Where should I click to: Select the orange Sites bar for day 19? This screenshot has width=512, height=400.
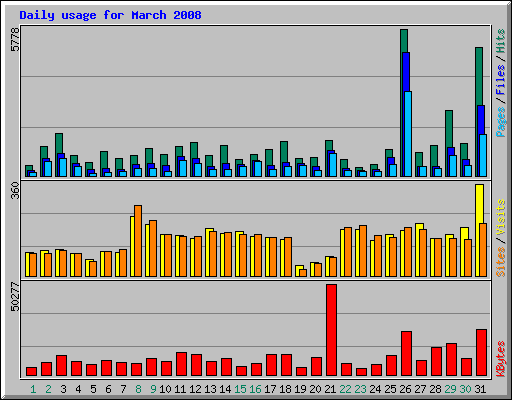[x=303, y=273]
